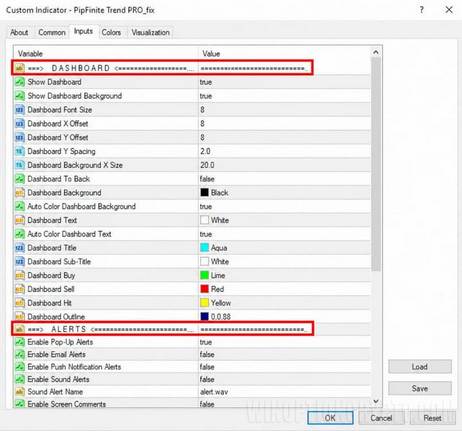Open the About tab
This screenshot has width=462, height=431.
(19, 32)
